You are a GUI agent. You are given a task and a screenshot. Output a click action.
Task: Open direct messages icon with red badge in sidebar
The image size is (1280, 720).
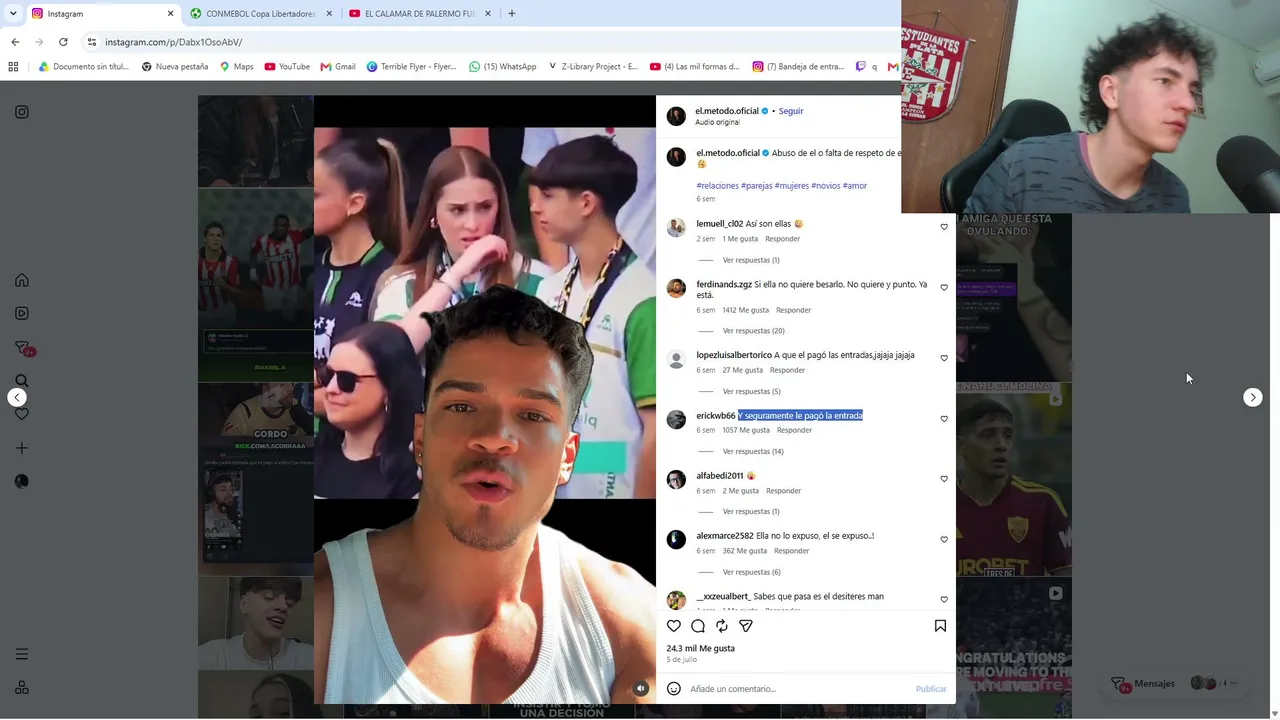point(22,348)
